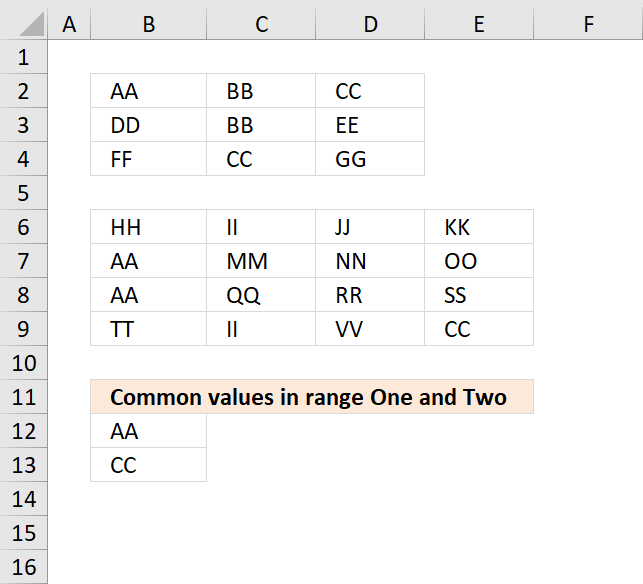Click the select-all corner triangle
This screenshot has height=584, width=643.
(x=31, y=24)
